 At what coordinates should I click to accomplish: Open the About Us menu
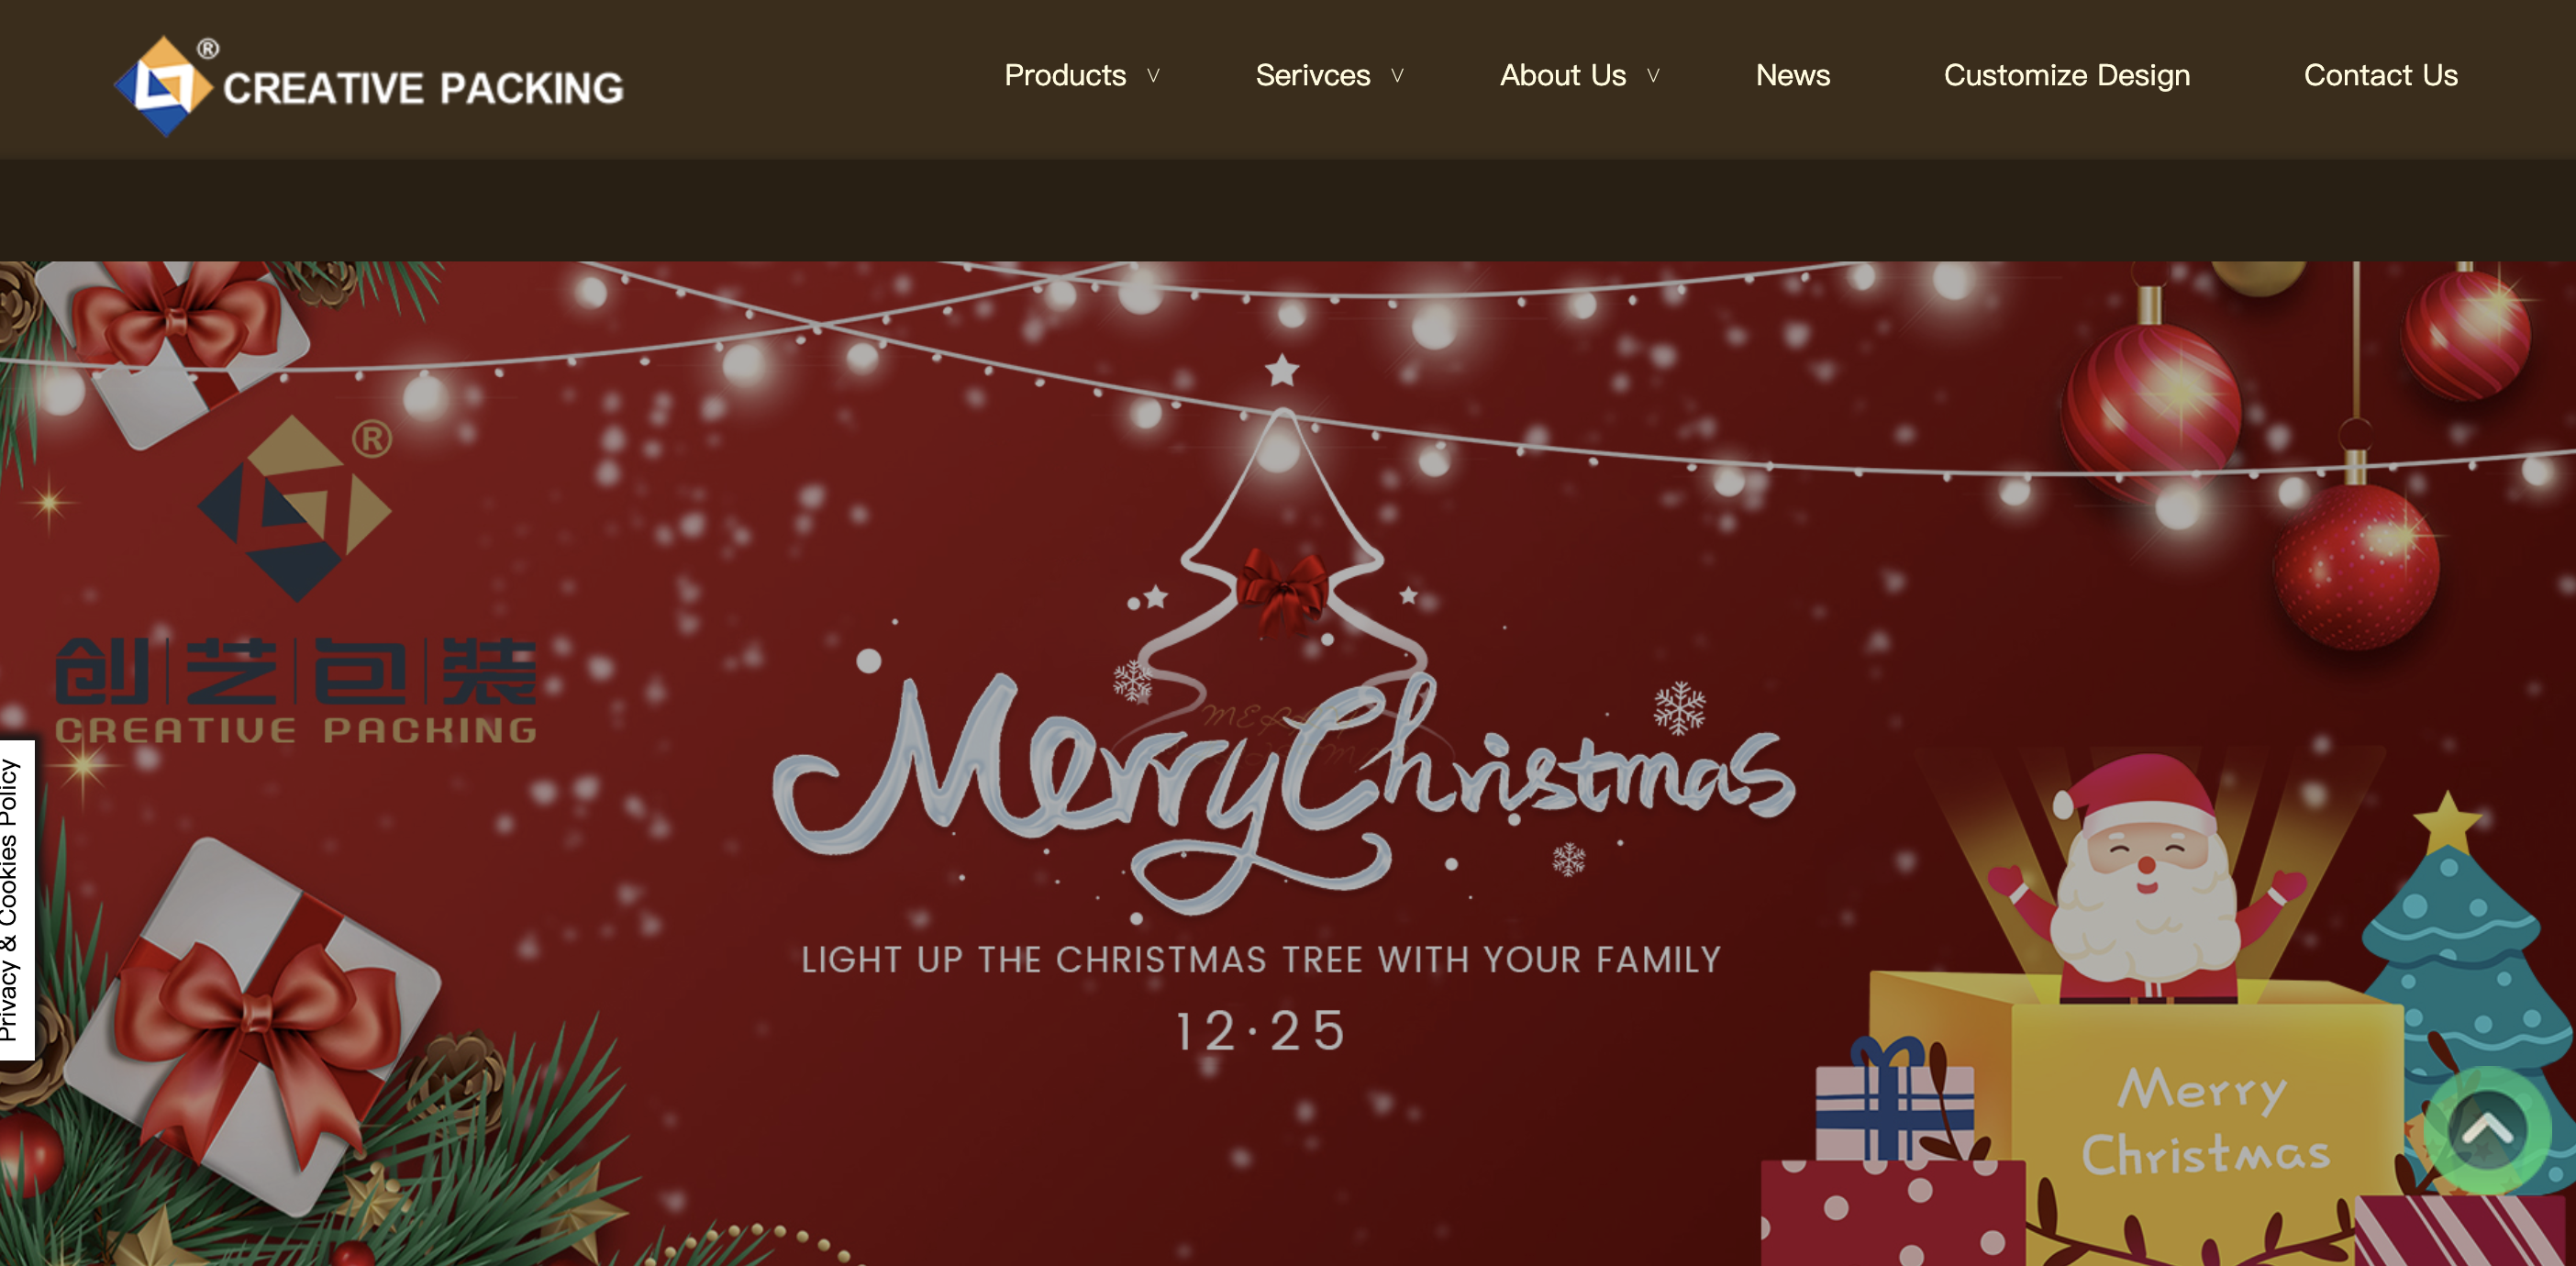(1563, 75)
